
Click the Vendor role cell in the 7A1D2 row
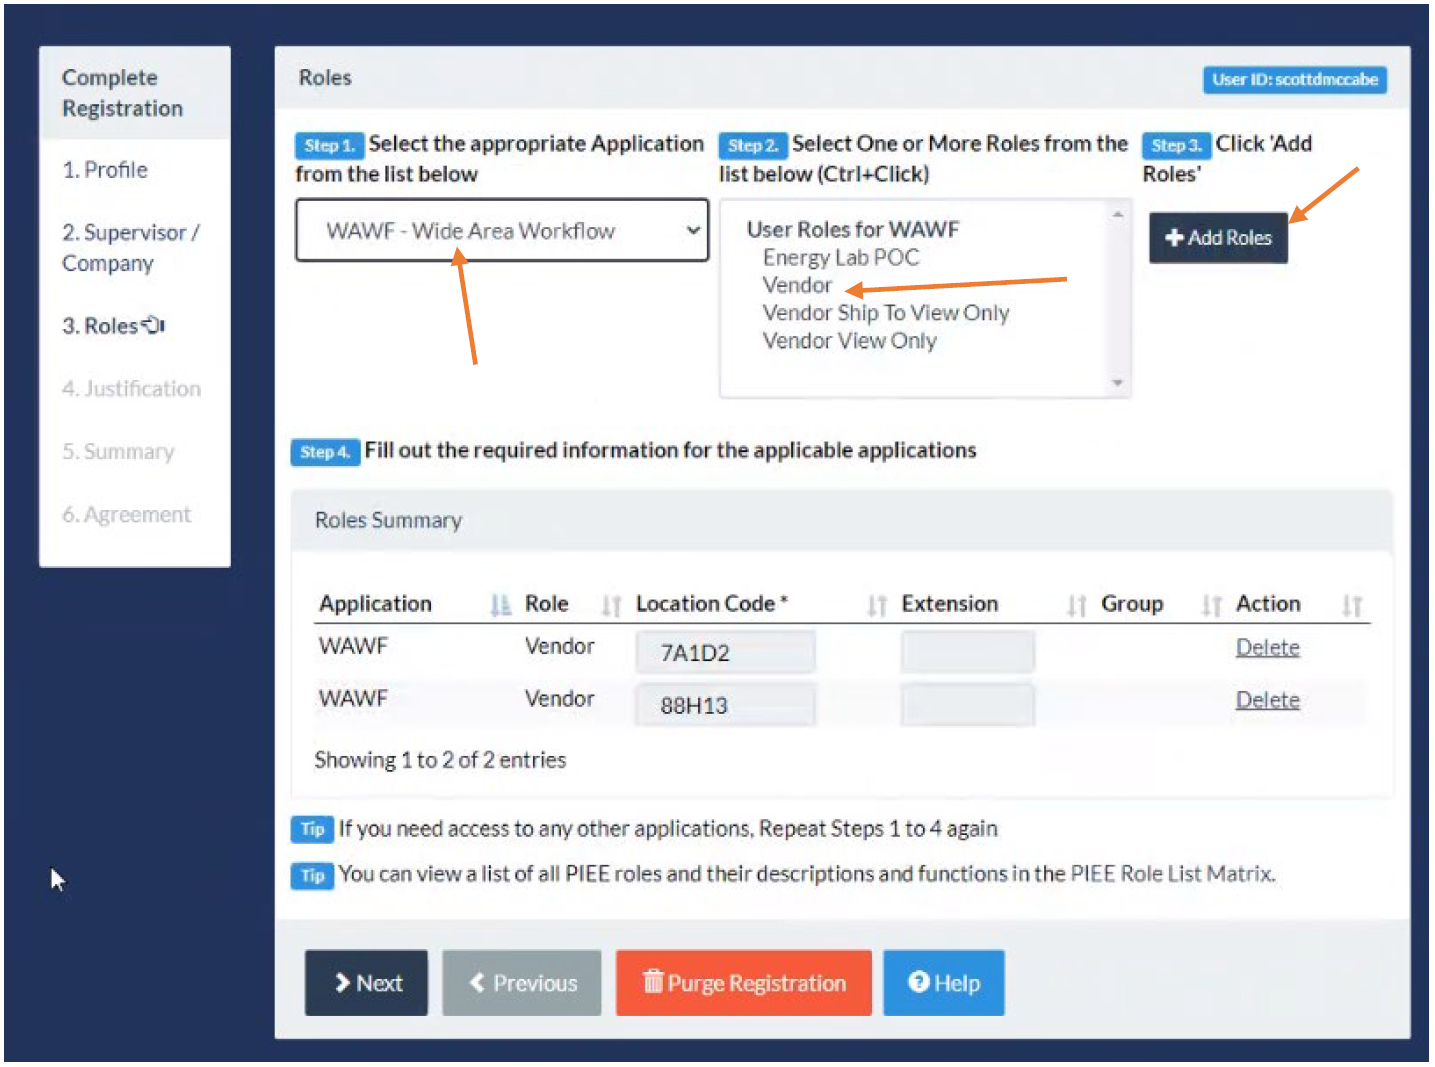click(x=560, y=646)
